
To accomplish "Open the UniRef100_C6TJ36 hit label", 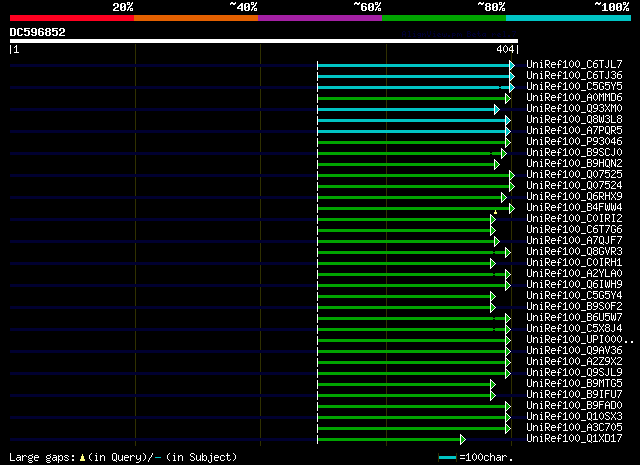I will (x=574, y=76).
